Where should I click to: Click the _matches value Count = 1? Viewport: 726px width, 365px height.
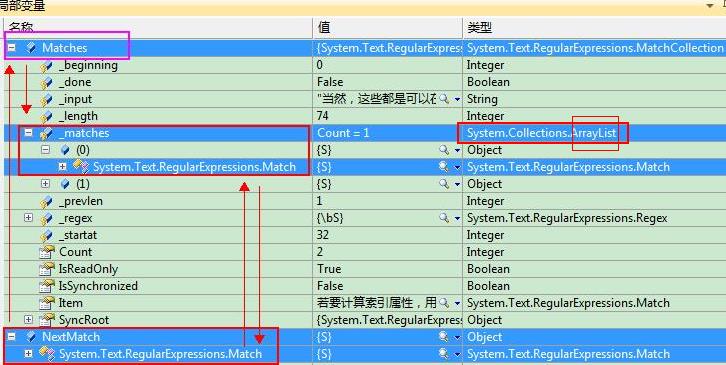pyautogui.click(x=343, y=133)
